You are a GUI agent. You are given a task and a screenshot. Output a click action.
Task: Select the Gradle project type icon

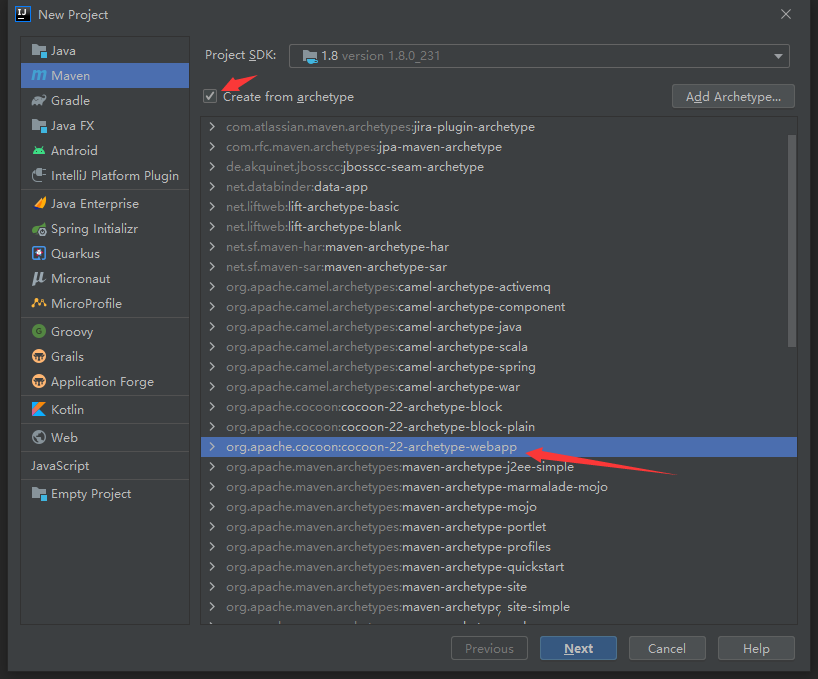(x=39, y=100)
